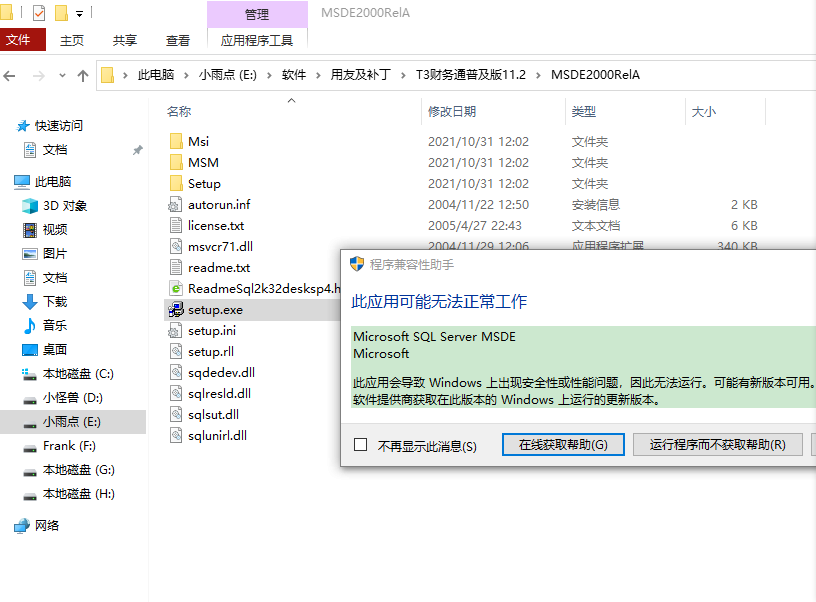The height and width of the screenshot is (602, 816).
Task: Select the MSM folder icon
Action: (x=176, y=163)
